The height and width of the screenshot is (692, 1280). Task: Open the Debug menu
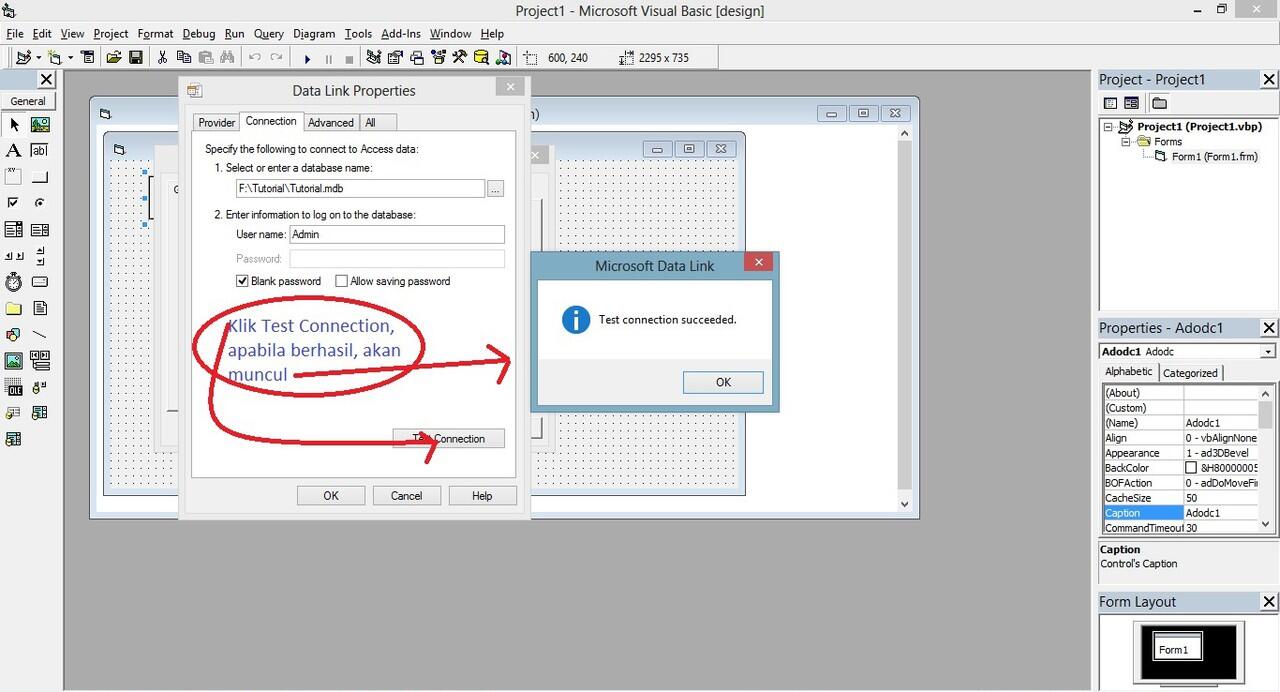coord(199,33)
